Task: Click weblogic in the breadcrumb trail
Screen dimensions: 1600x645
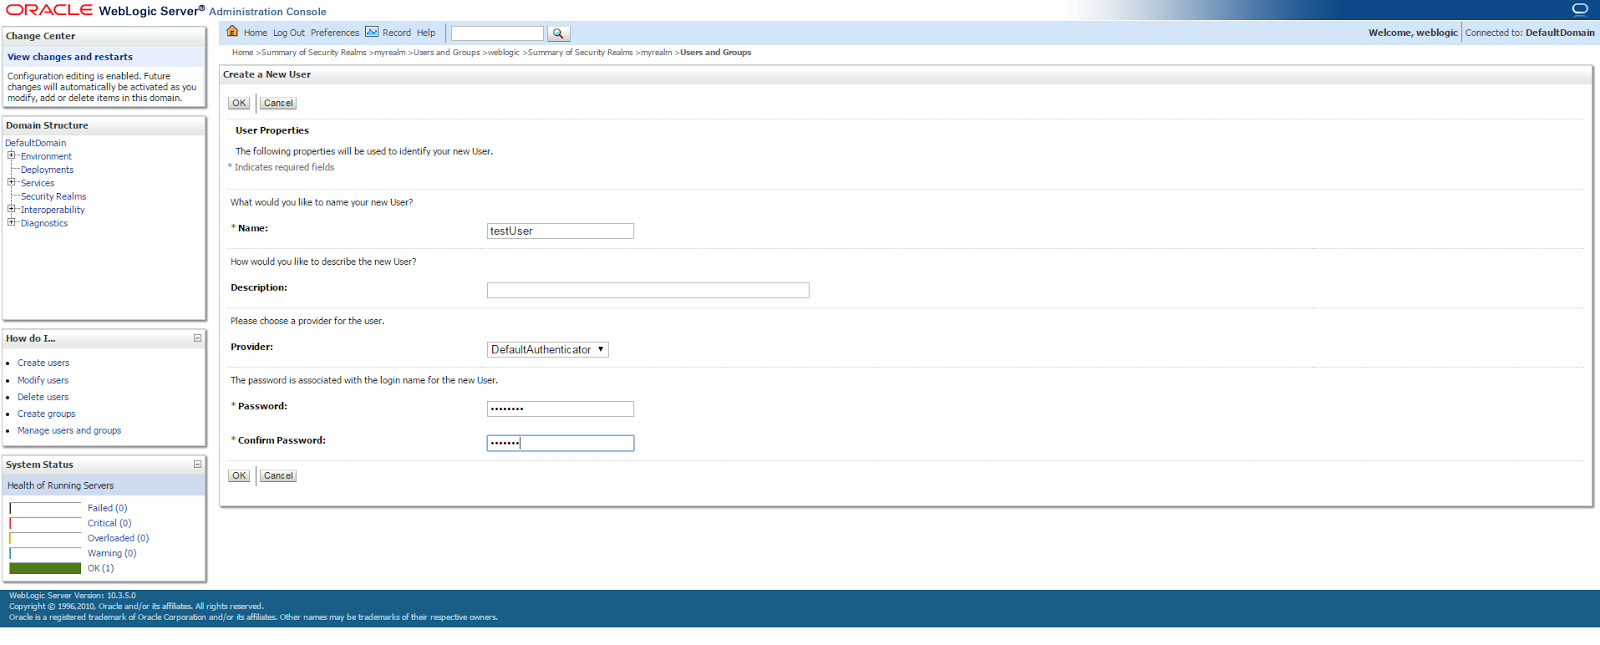Action: pyautogui.click(x=504, y=52)
